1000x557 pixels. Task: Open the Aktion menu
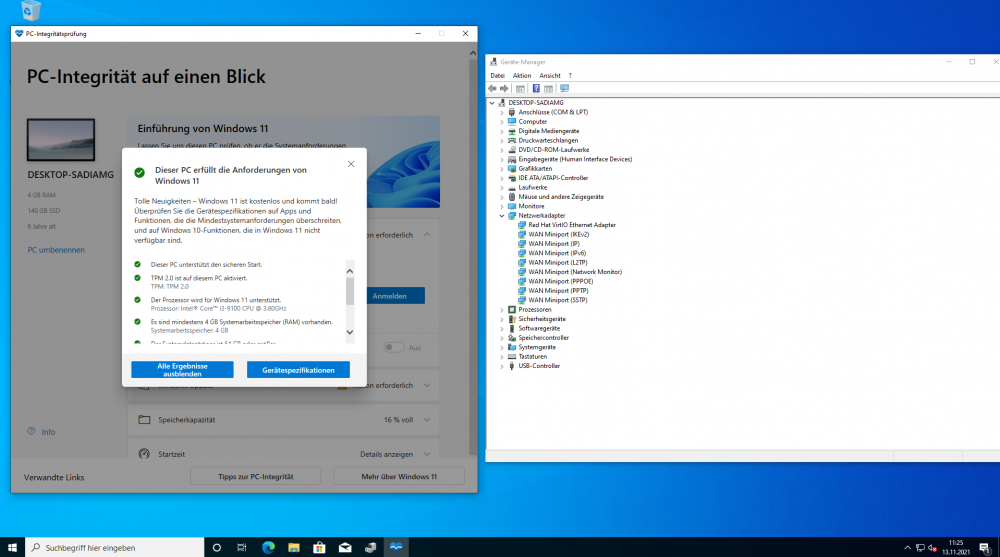coord(522,75)
